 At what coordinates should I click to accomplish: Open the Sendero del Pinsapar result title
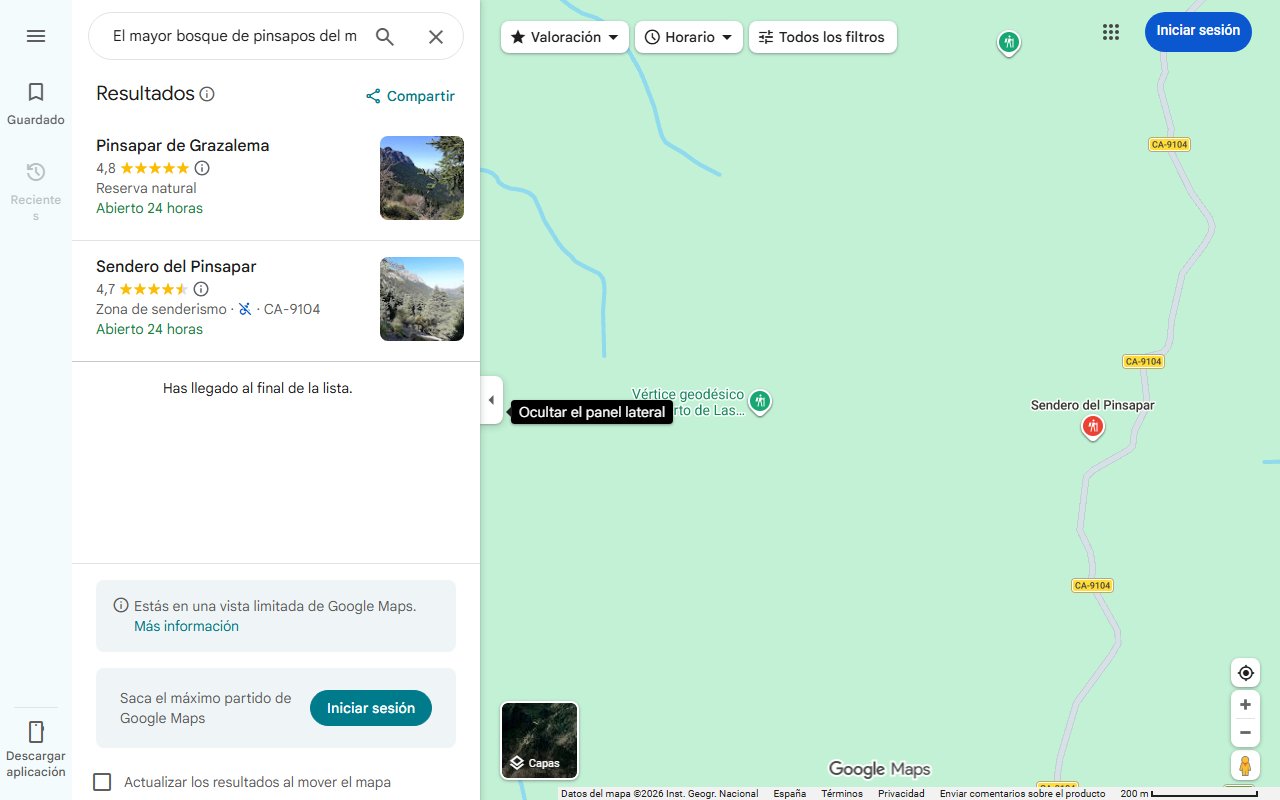click(176, 266)
